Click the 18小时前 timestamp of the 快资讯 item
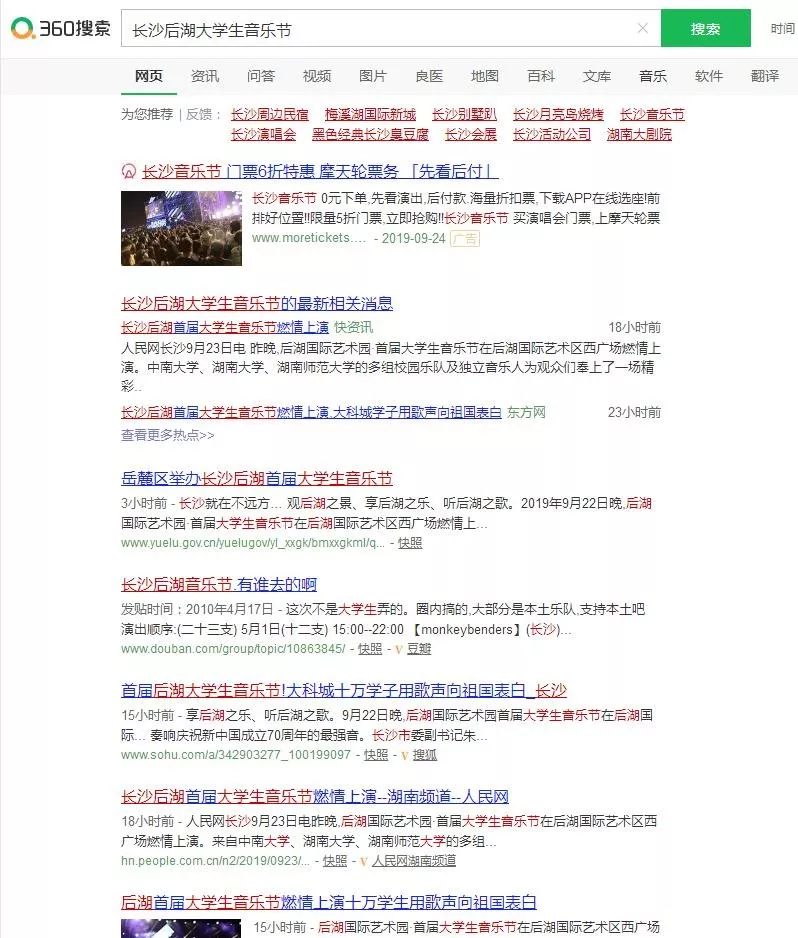The height and width of the screenshot is (938, 798). 634,327
